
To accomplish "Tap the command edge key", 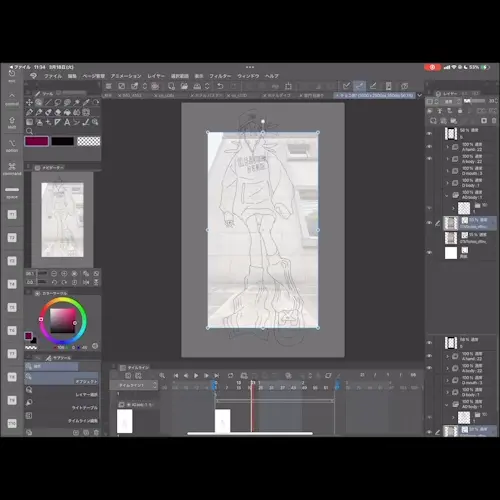I will 12,168.
